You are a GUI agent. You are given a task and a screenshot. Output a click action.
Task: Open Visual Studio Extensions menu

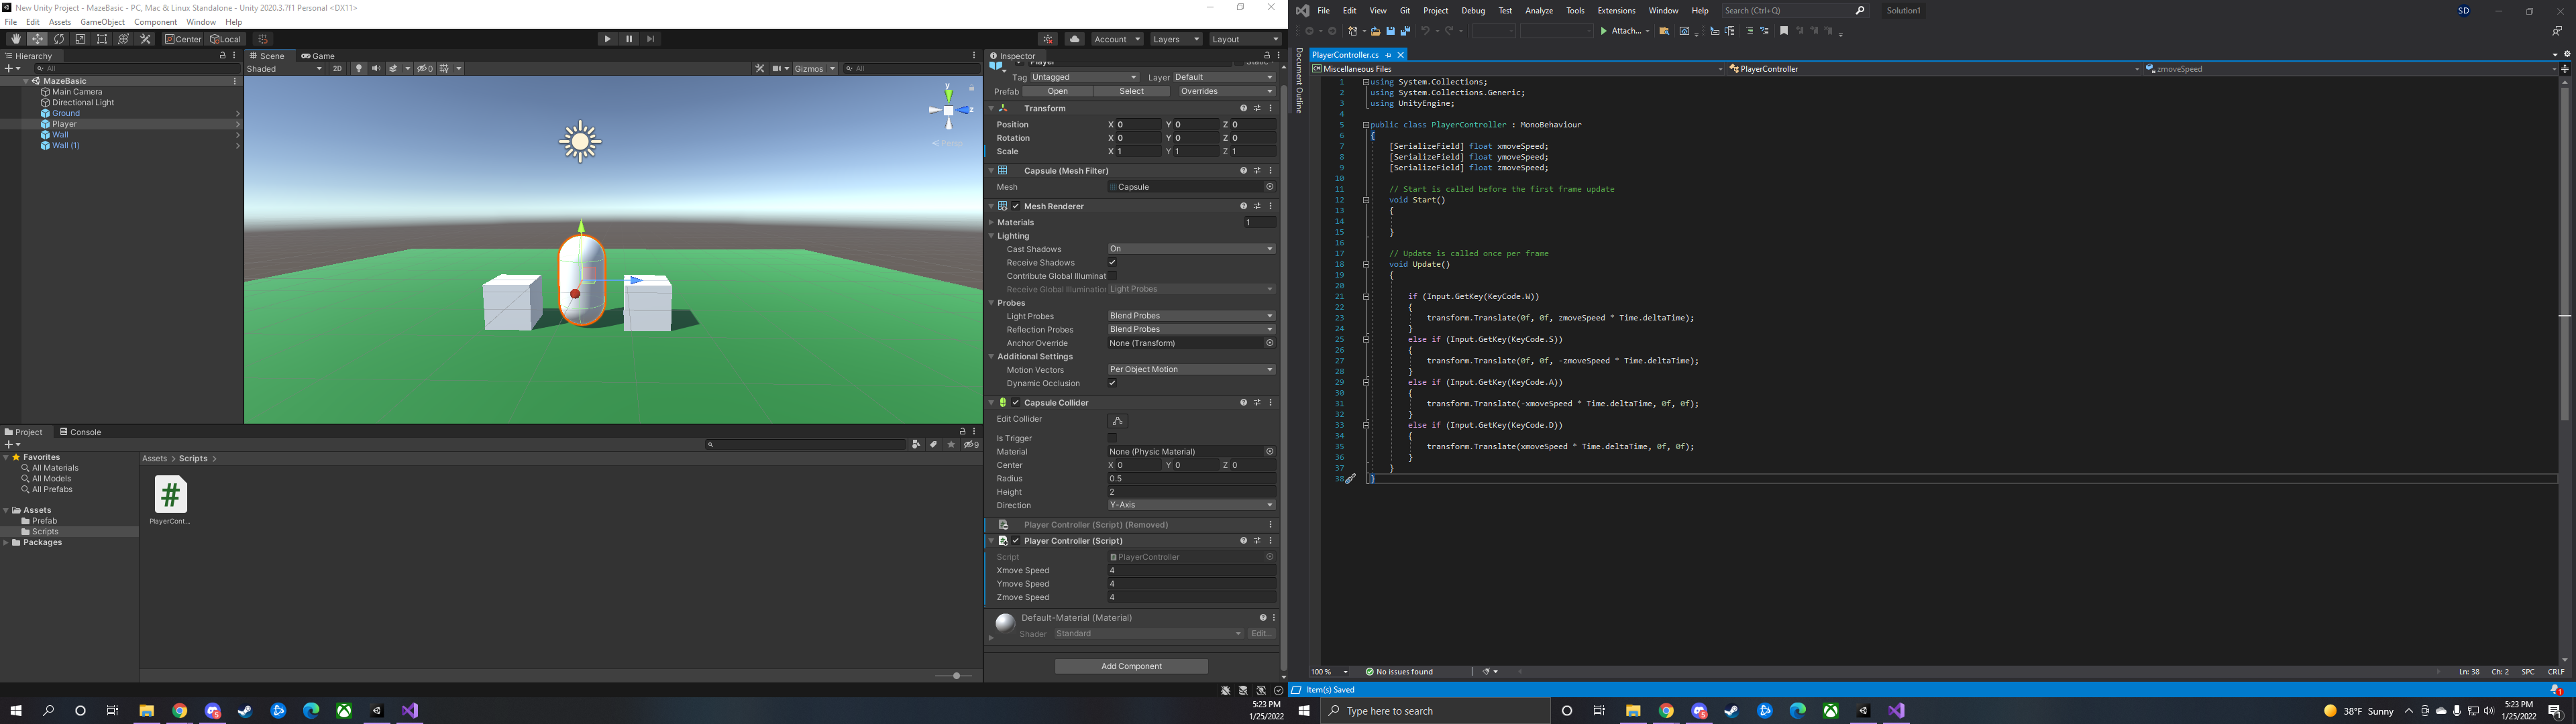point(1616,11)
